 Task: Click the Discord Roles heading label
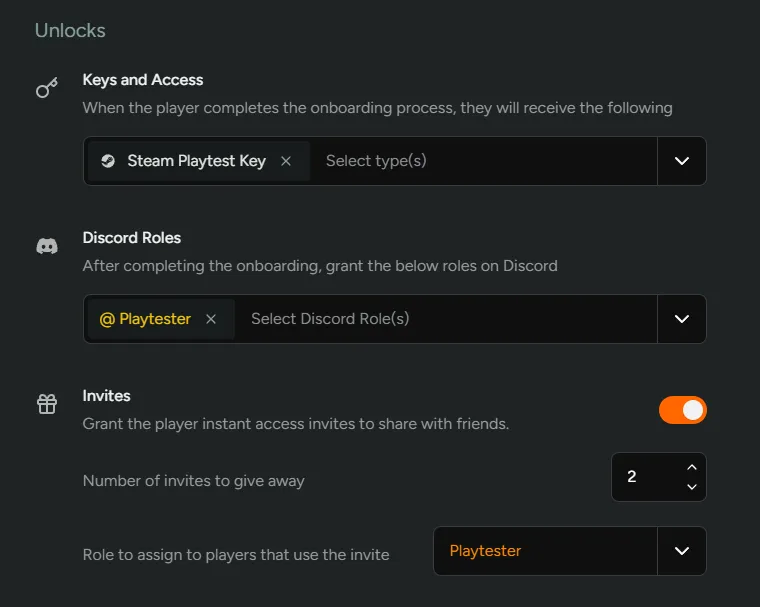[x=132, y=238]
